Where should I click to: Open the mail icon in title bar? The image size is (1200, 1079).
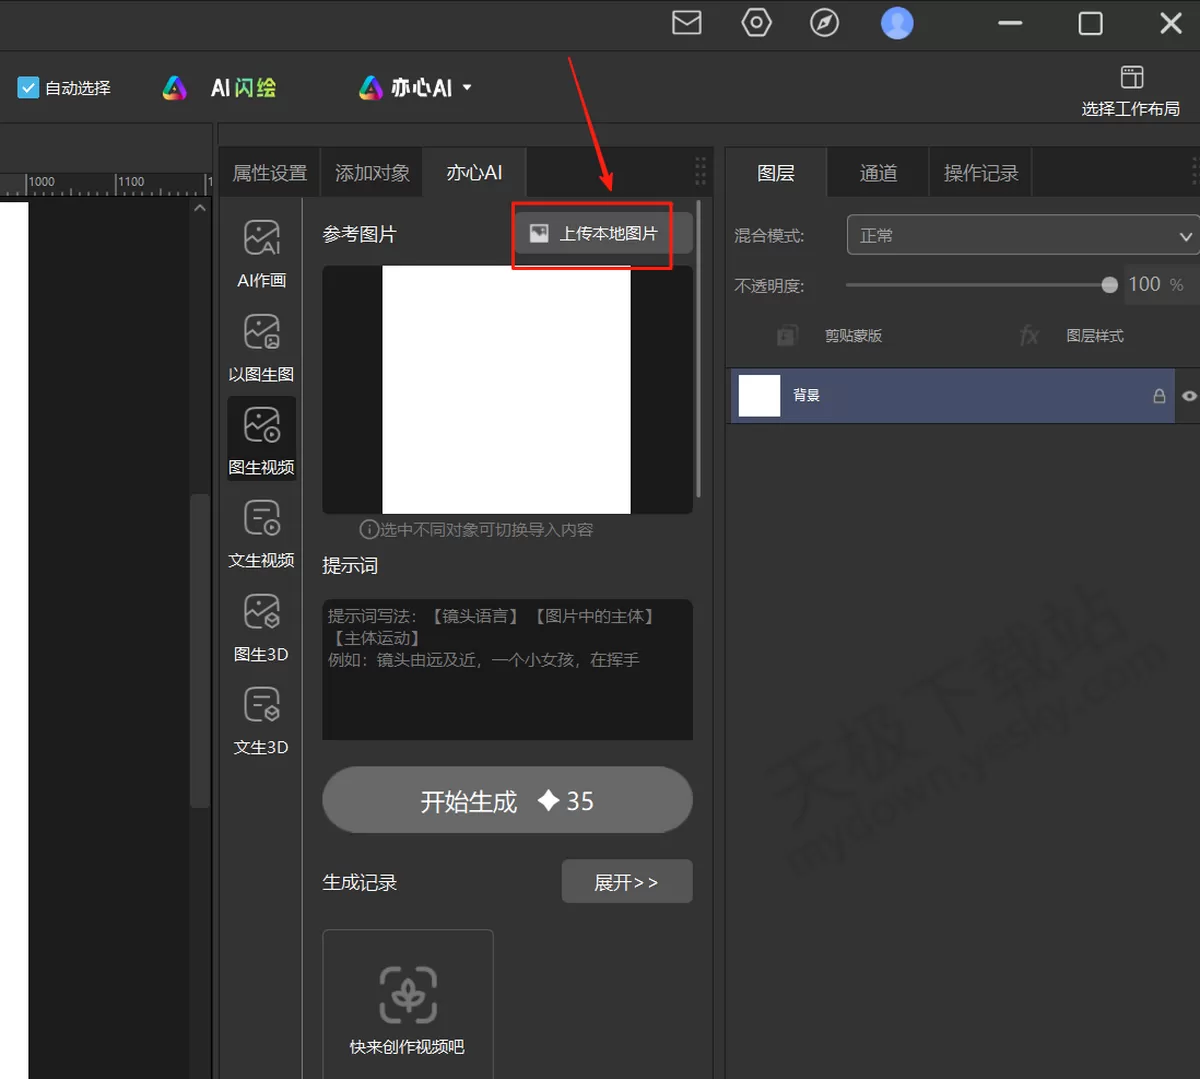686,22
